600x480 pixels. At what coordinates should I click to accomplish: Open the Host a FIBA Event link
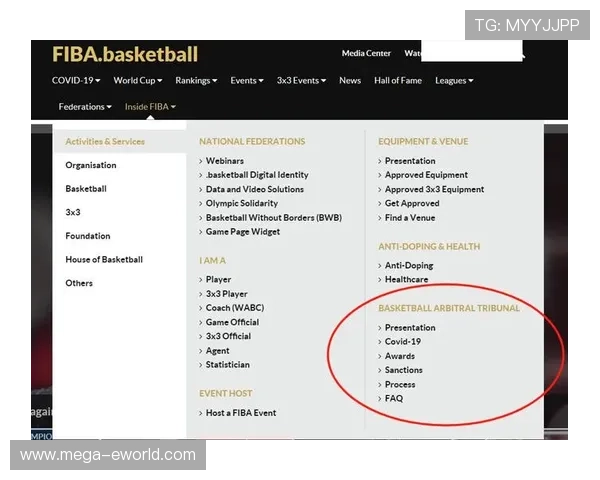point(241,413)
